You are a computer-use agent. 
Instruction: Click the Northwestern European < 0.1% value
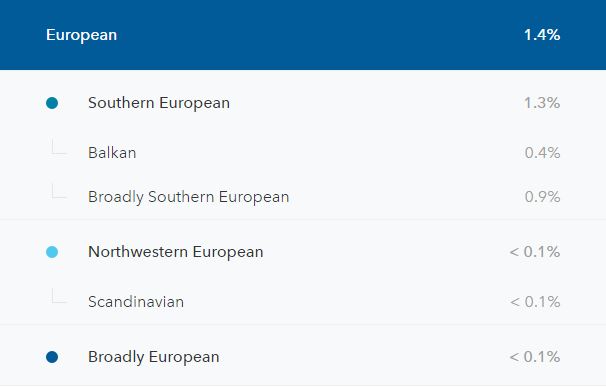pos(535,252)
